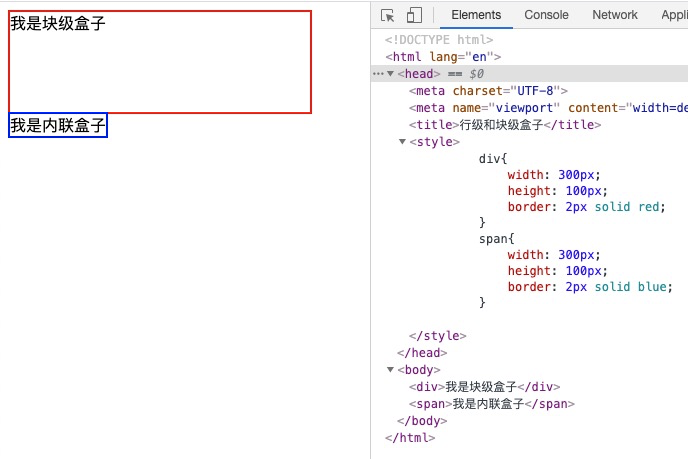Switch to the Elements tab
The height and width of the screenshot is (459, 688).
[476, 15]
